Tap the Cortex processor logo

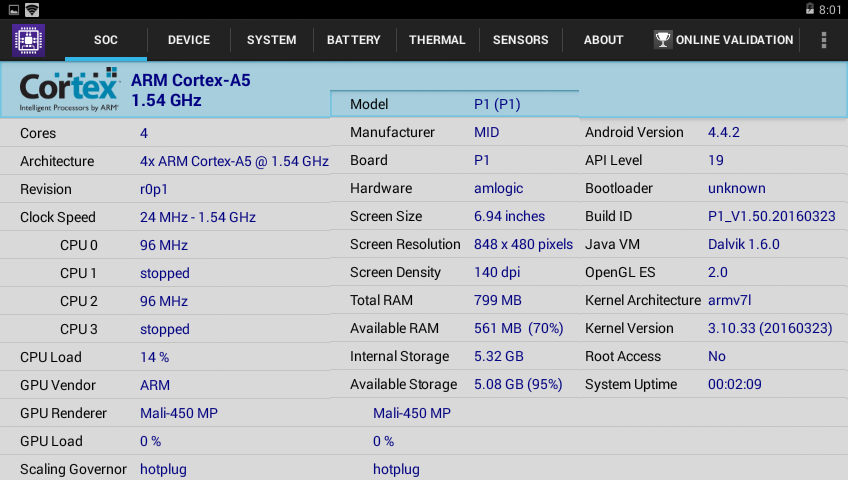coord(69,90)
